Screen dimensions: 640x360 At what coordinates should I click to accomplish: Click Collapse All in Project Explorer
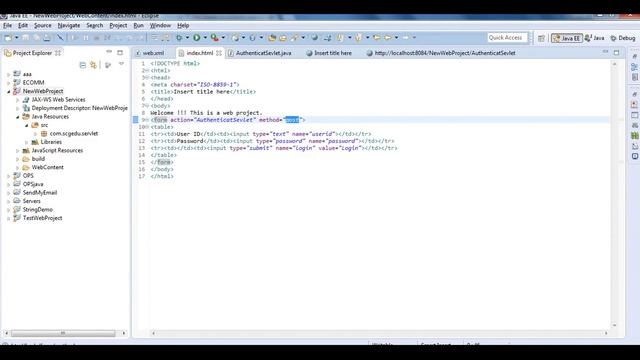tap(82, 64)
